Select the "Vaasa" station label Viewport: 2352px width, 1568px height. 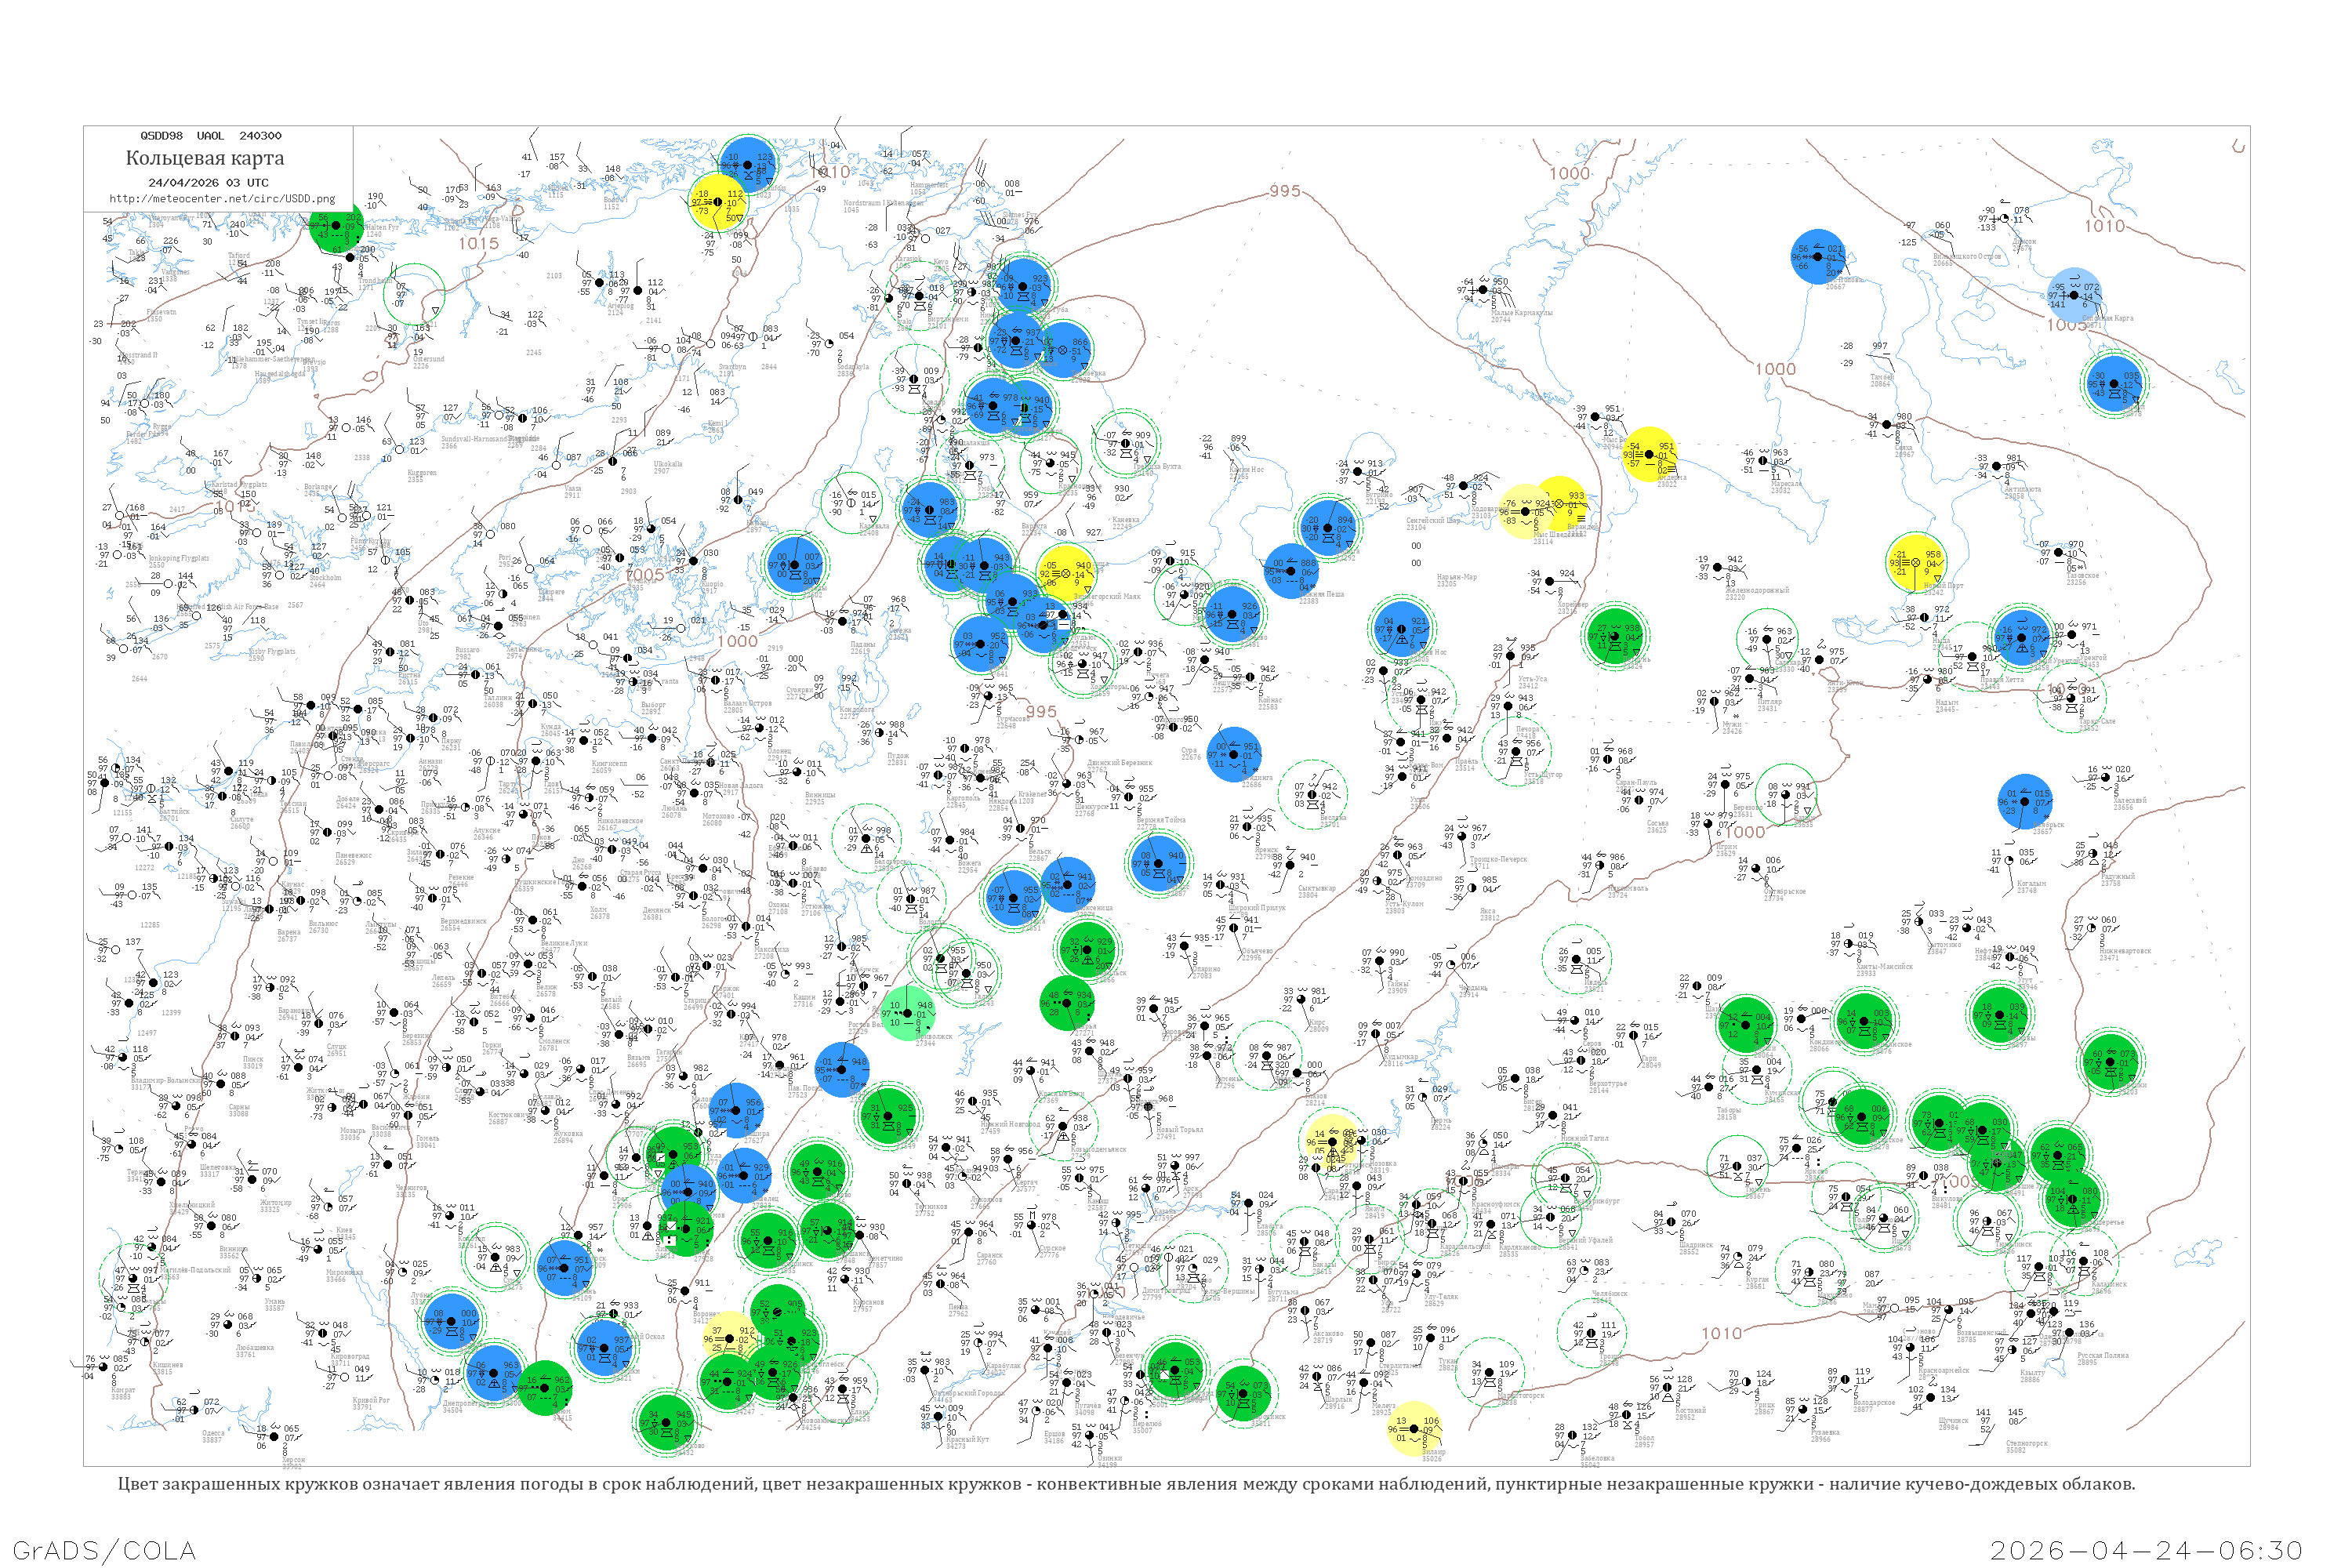572,488
